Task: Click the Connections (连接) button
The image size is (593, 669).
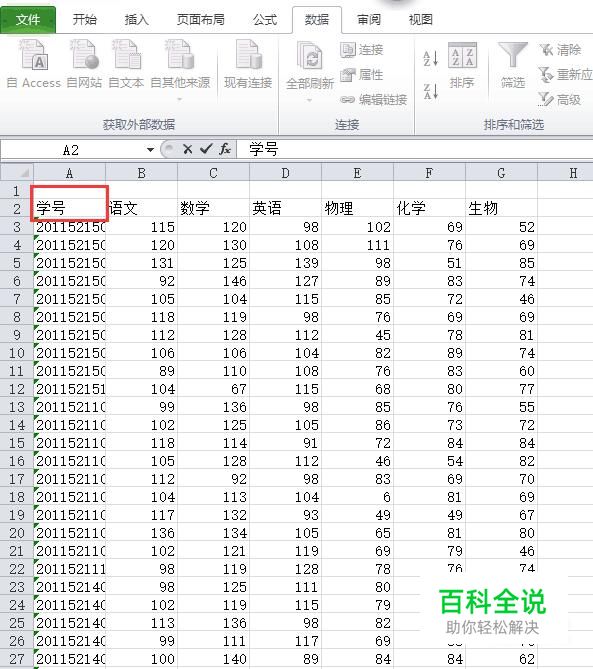Action: (362, 50)
